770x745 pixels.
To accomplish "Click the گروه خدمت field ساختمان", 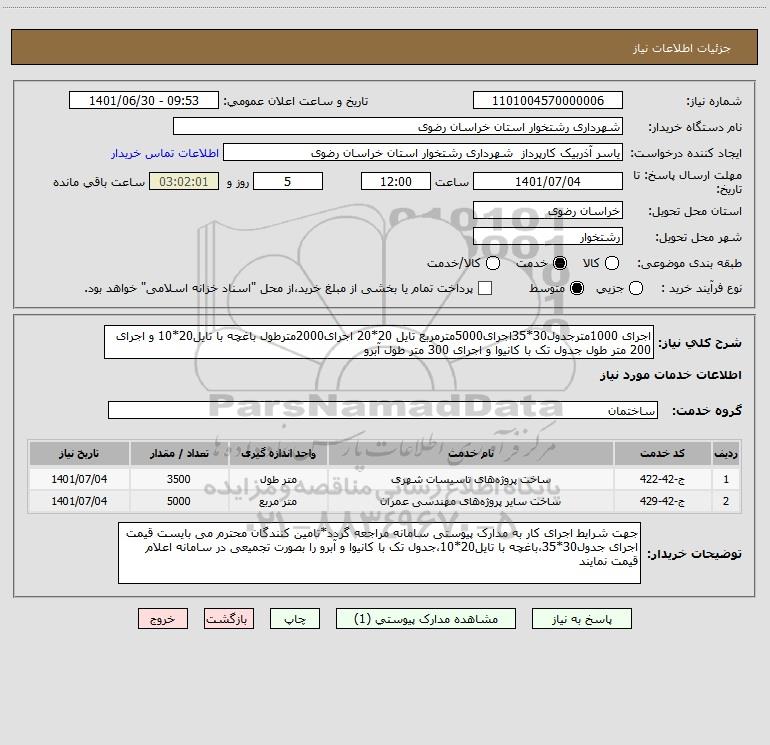I will [383, 410].
